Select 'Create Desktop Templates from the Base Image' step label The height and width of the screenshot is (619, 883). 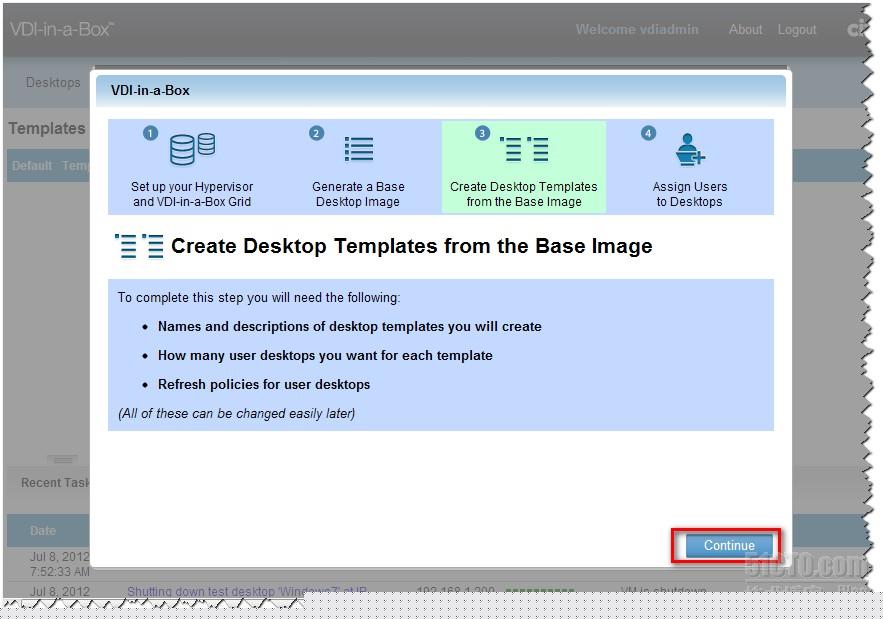(524, 194)
